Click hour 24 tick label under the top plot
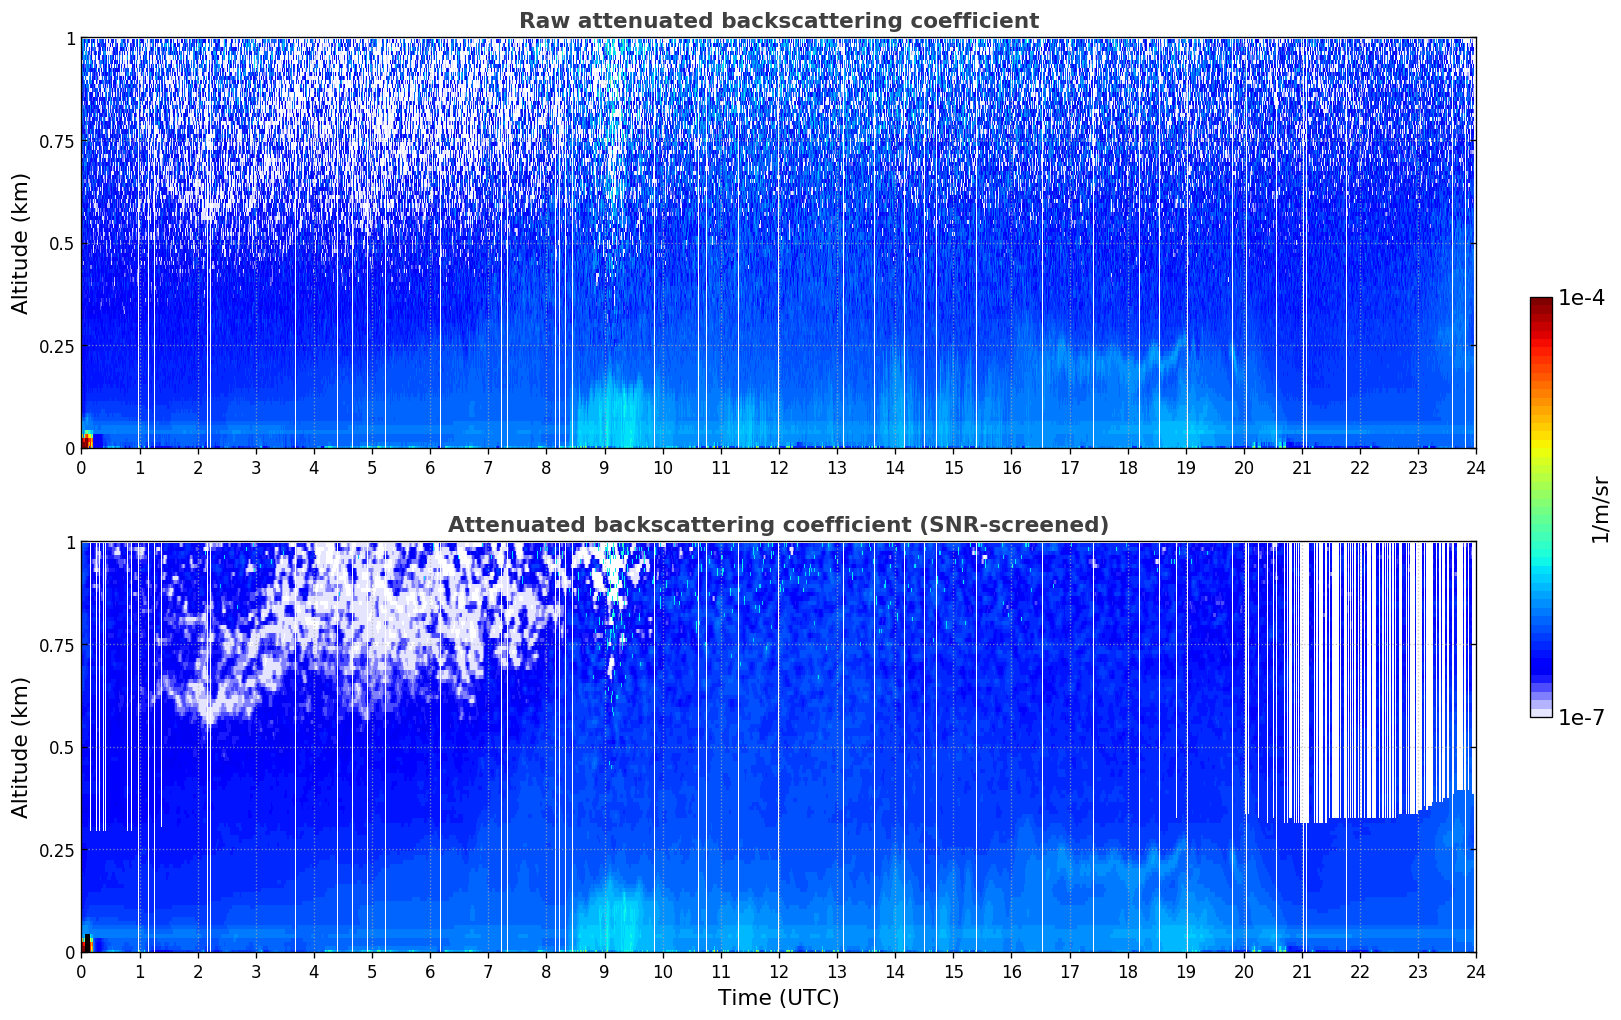This screenshot has width=1621, height=1020. pyautogui.click(x=1476, y=467)
